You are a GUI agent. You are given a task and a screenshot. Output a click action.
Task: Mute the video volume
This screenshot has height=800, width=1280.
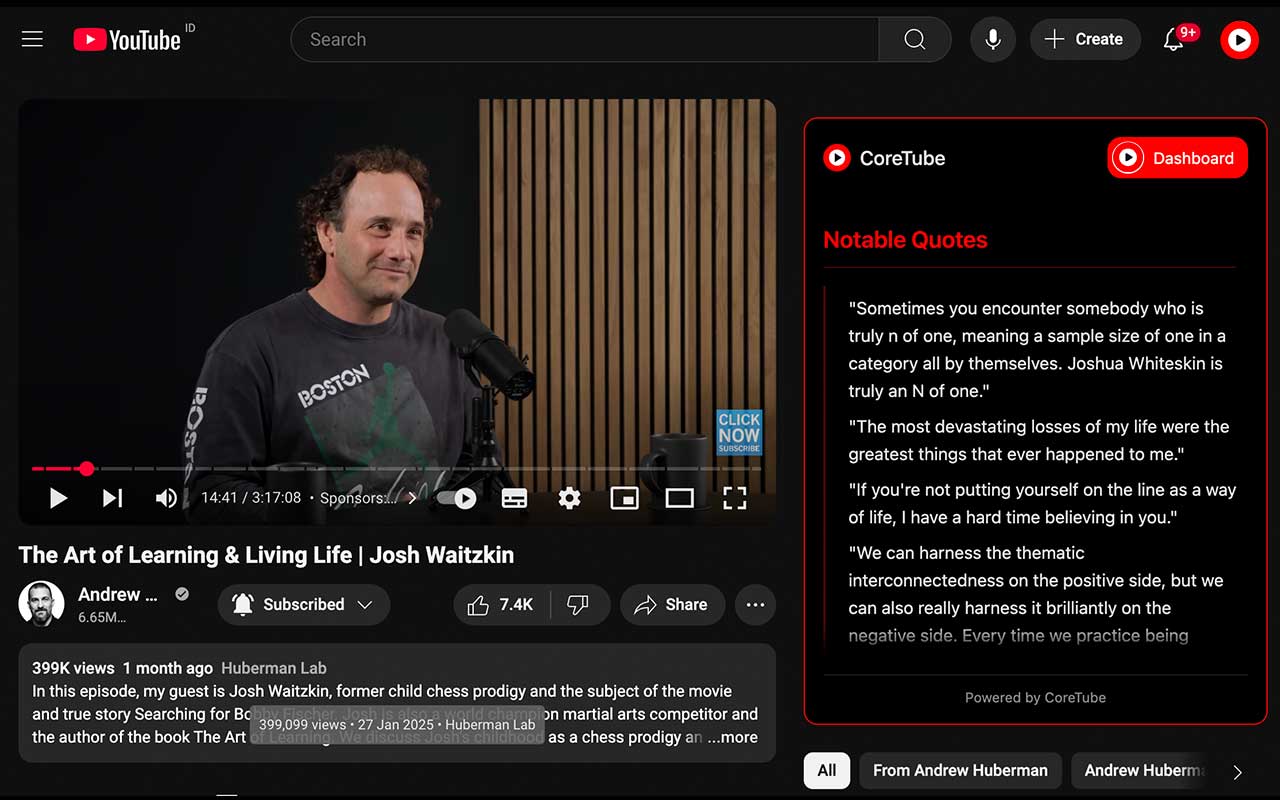click(x=166, y=498)
